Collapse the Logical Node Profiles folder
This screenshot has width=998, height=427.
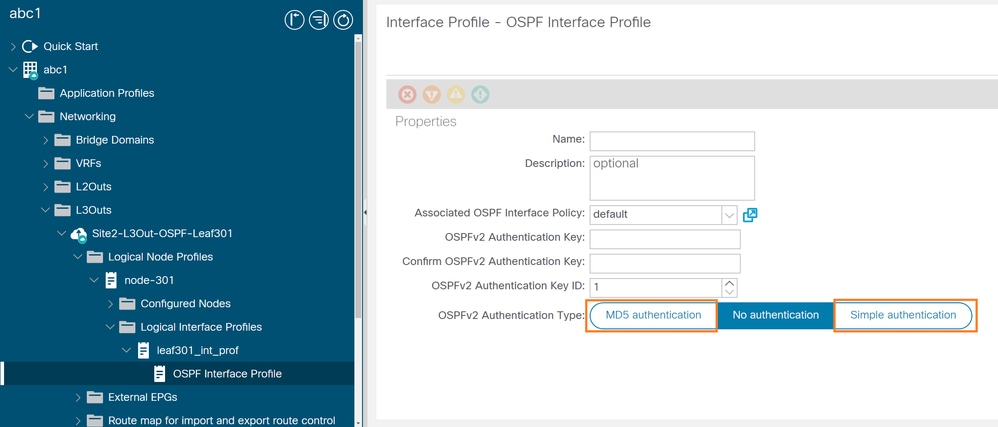coord(78,257)
